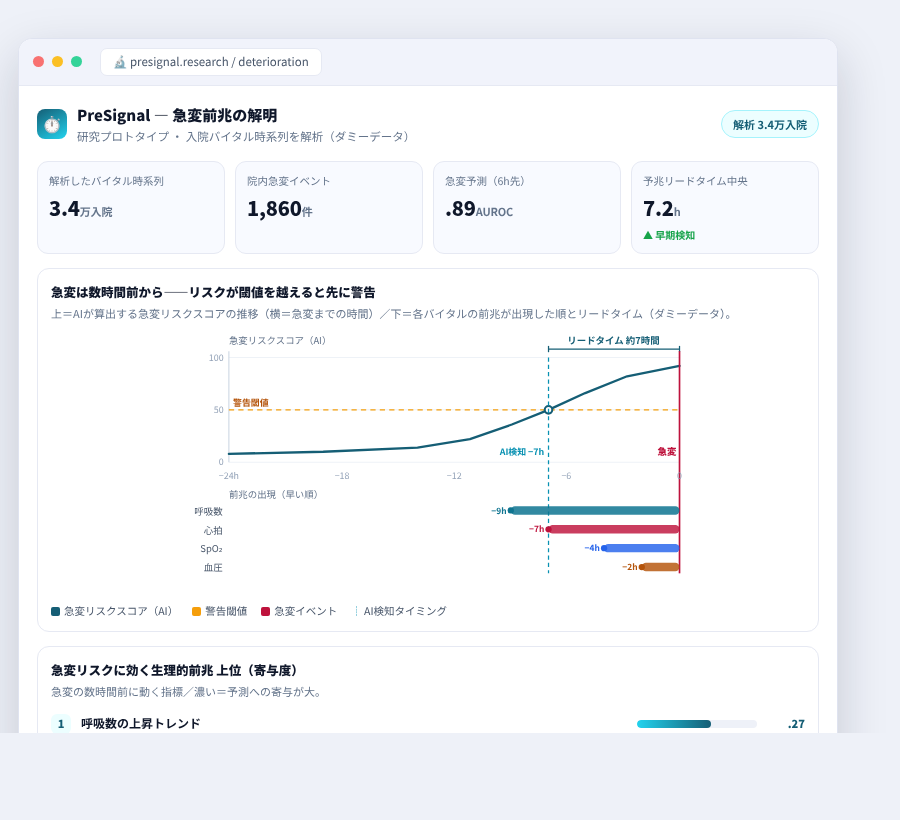This screenshot has height=820, width=900.
Task: Click the rank 1 number badge
Action: (61, 724)
